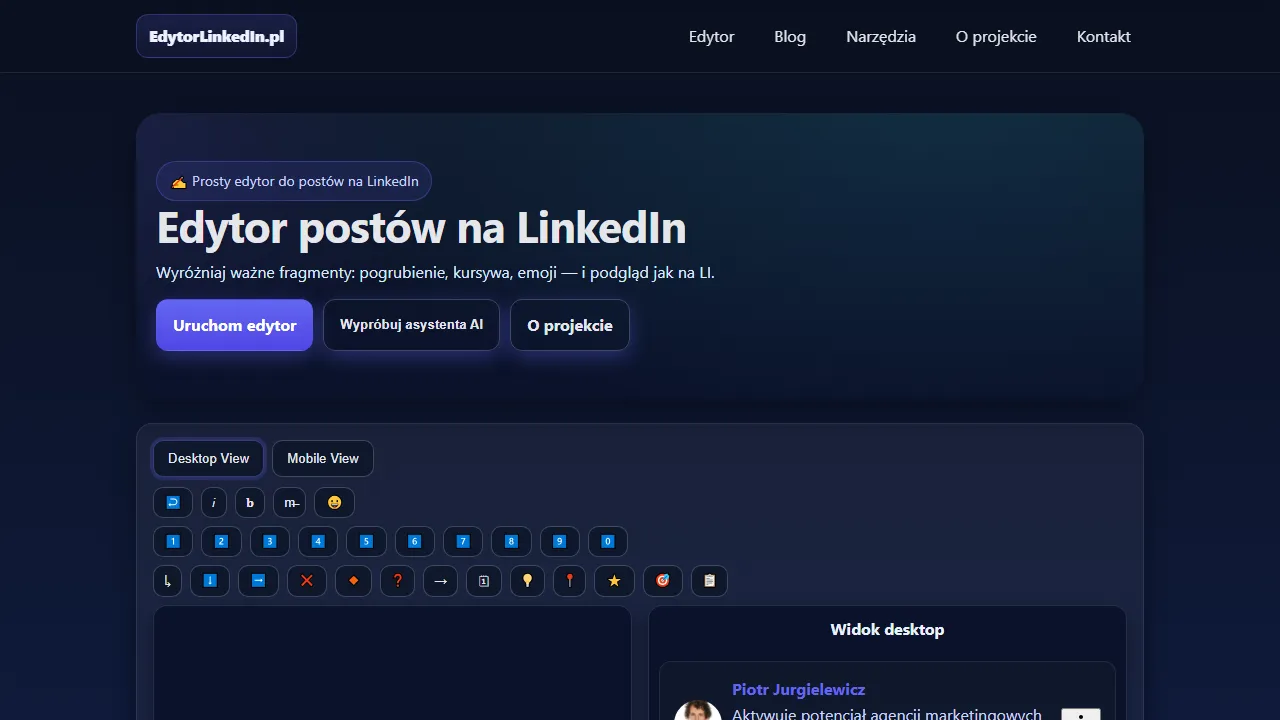Insert the orange diamond emoji
The image size is (1280, 720).
(x=353, y=581)
